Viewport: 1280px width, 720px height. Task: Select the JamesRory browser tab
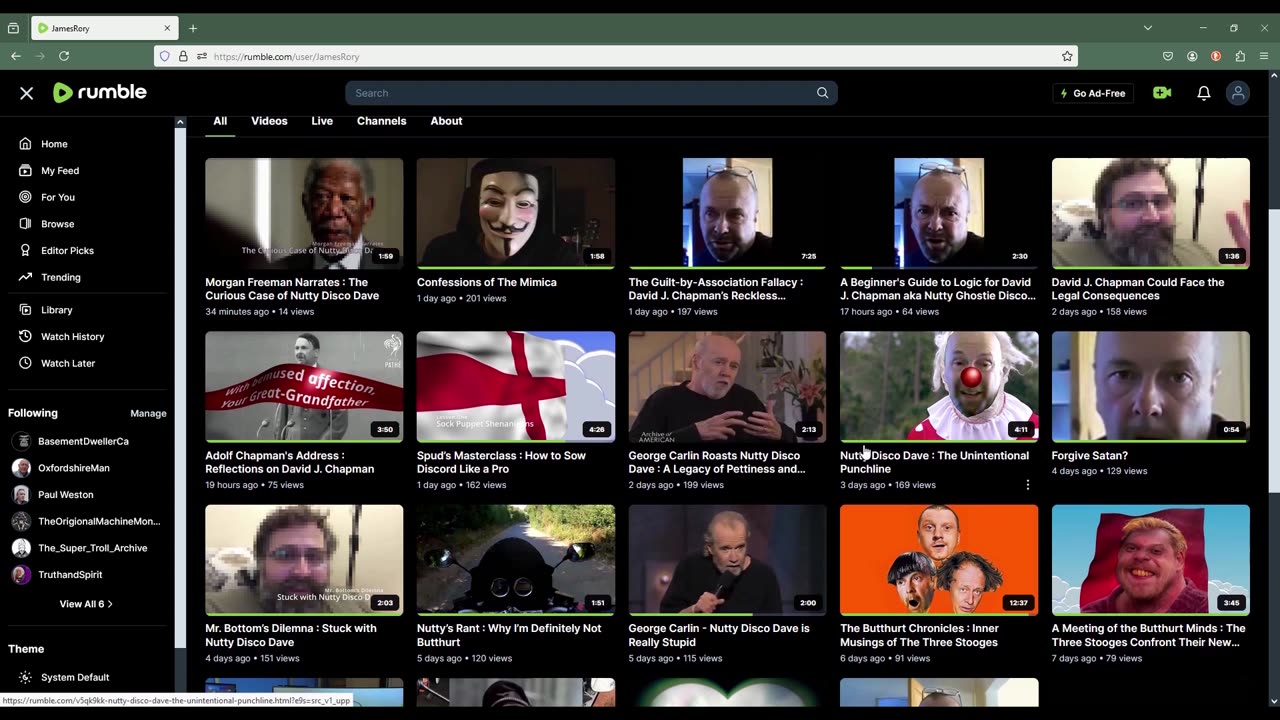[x=105, y=28]
